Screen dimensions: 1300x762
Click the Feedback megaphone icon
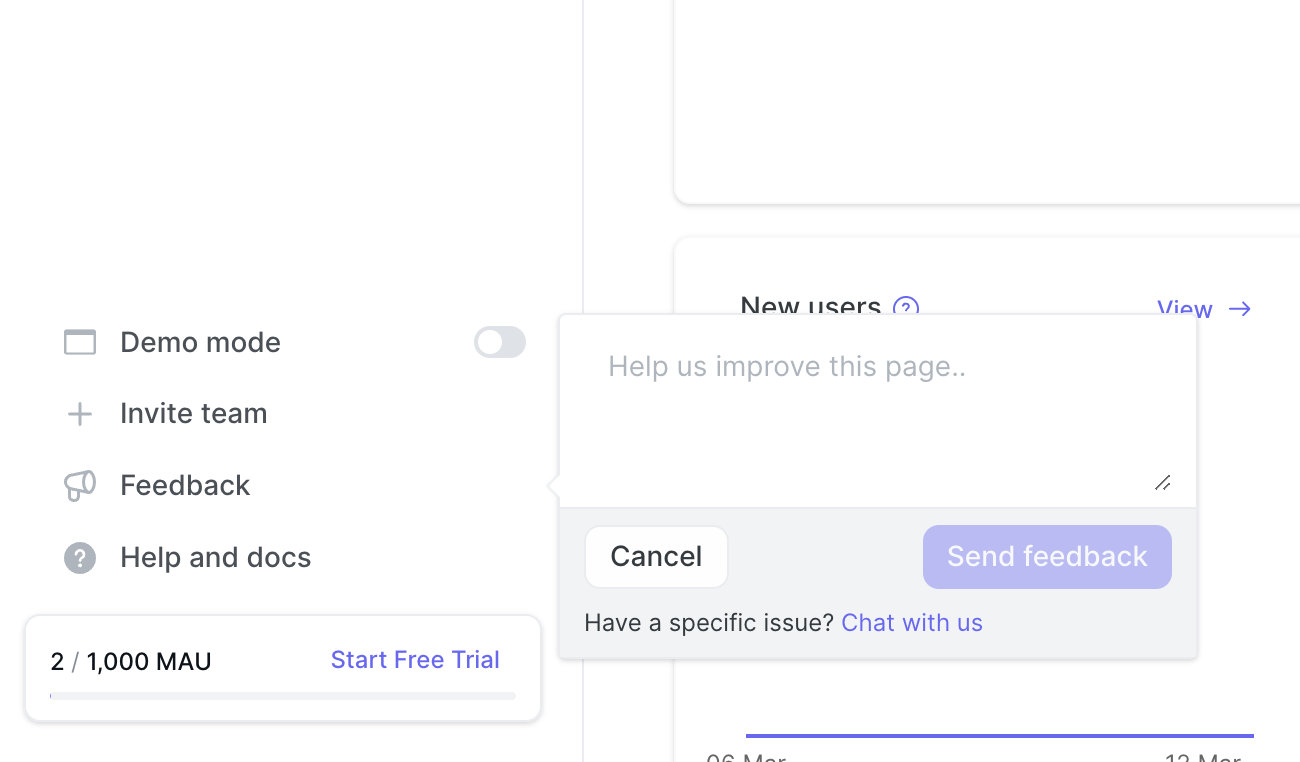point(80,486)
